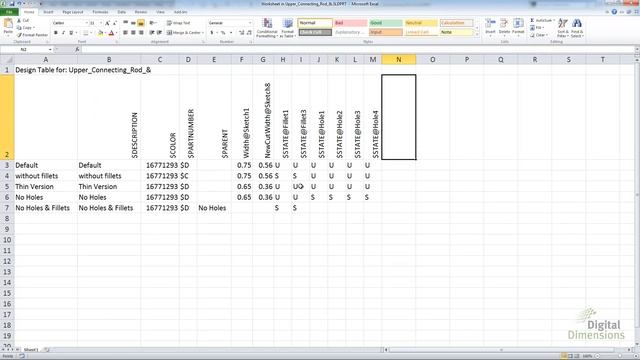Viewport: 640px width, 360px height.
Task: Apply the yellow Neutral style swatch
Action: (x=421, y=23)
